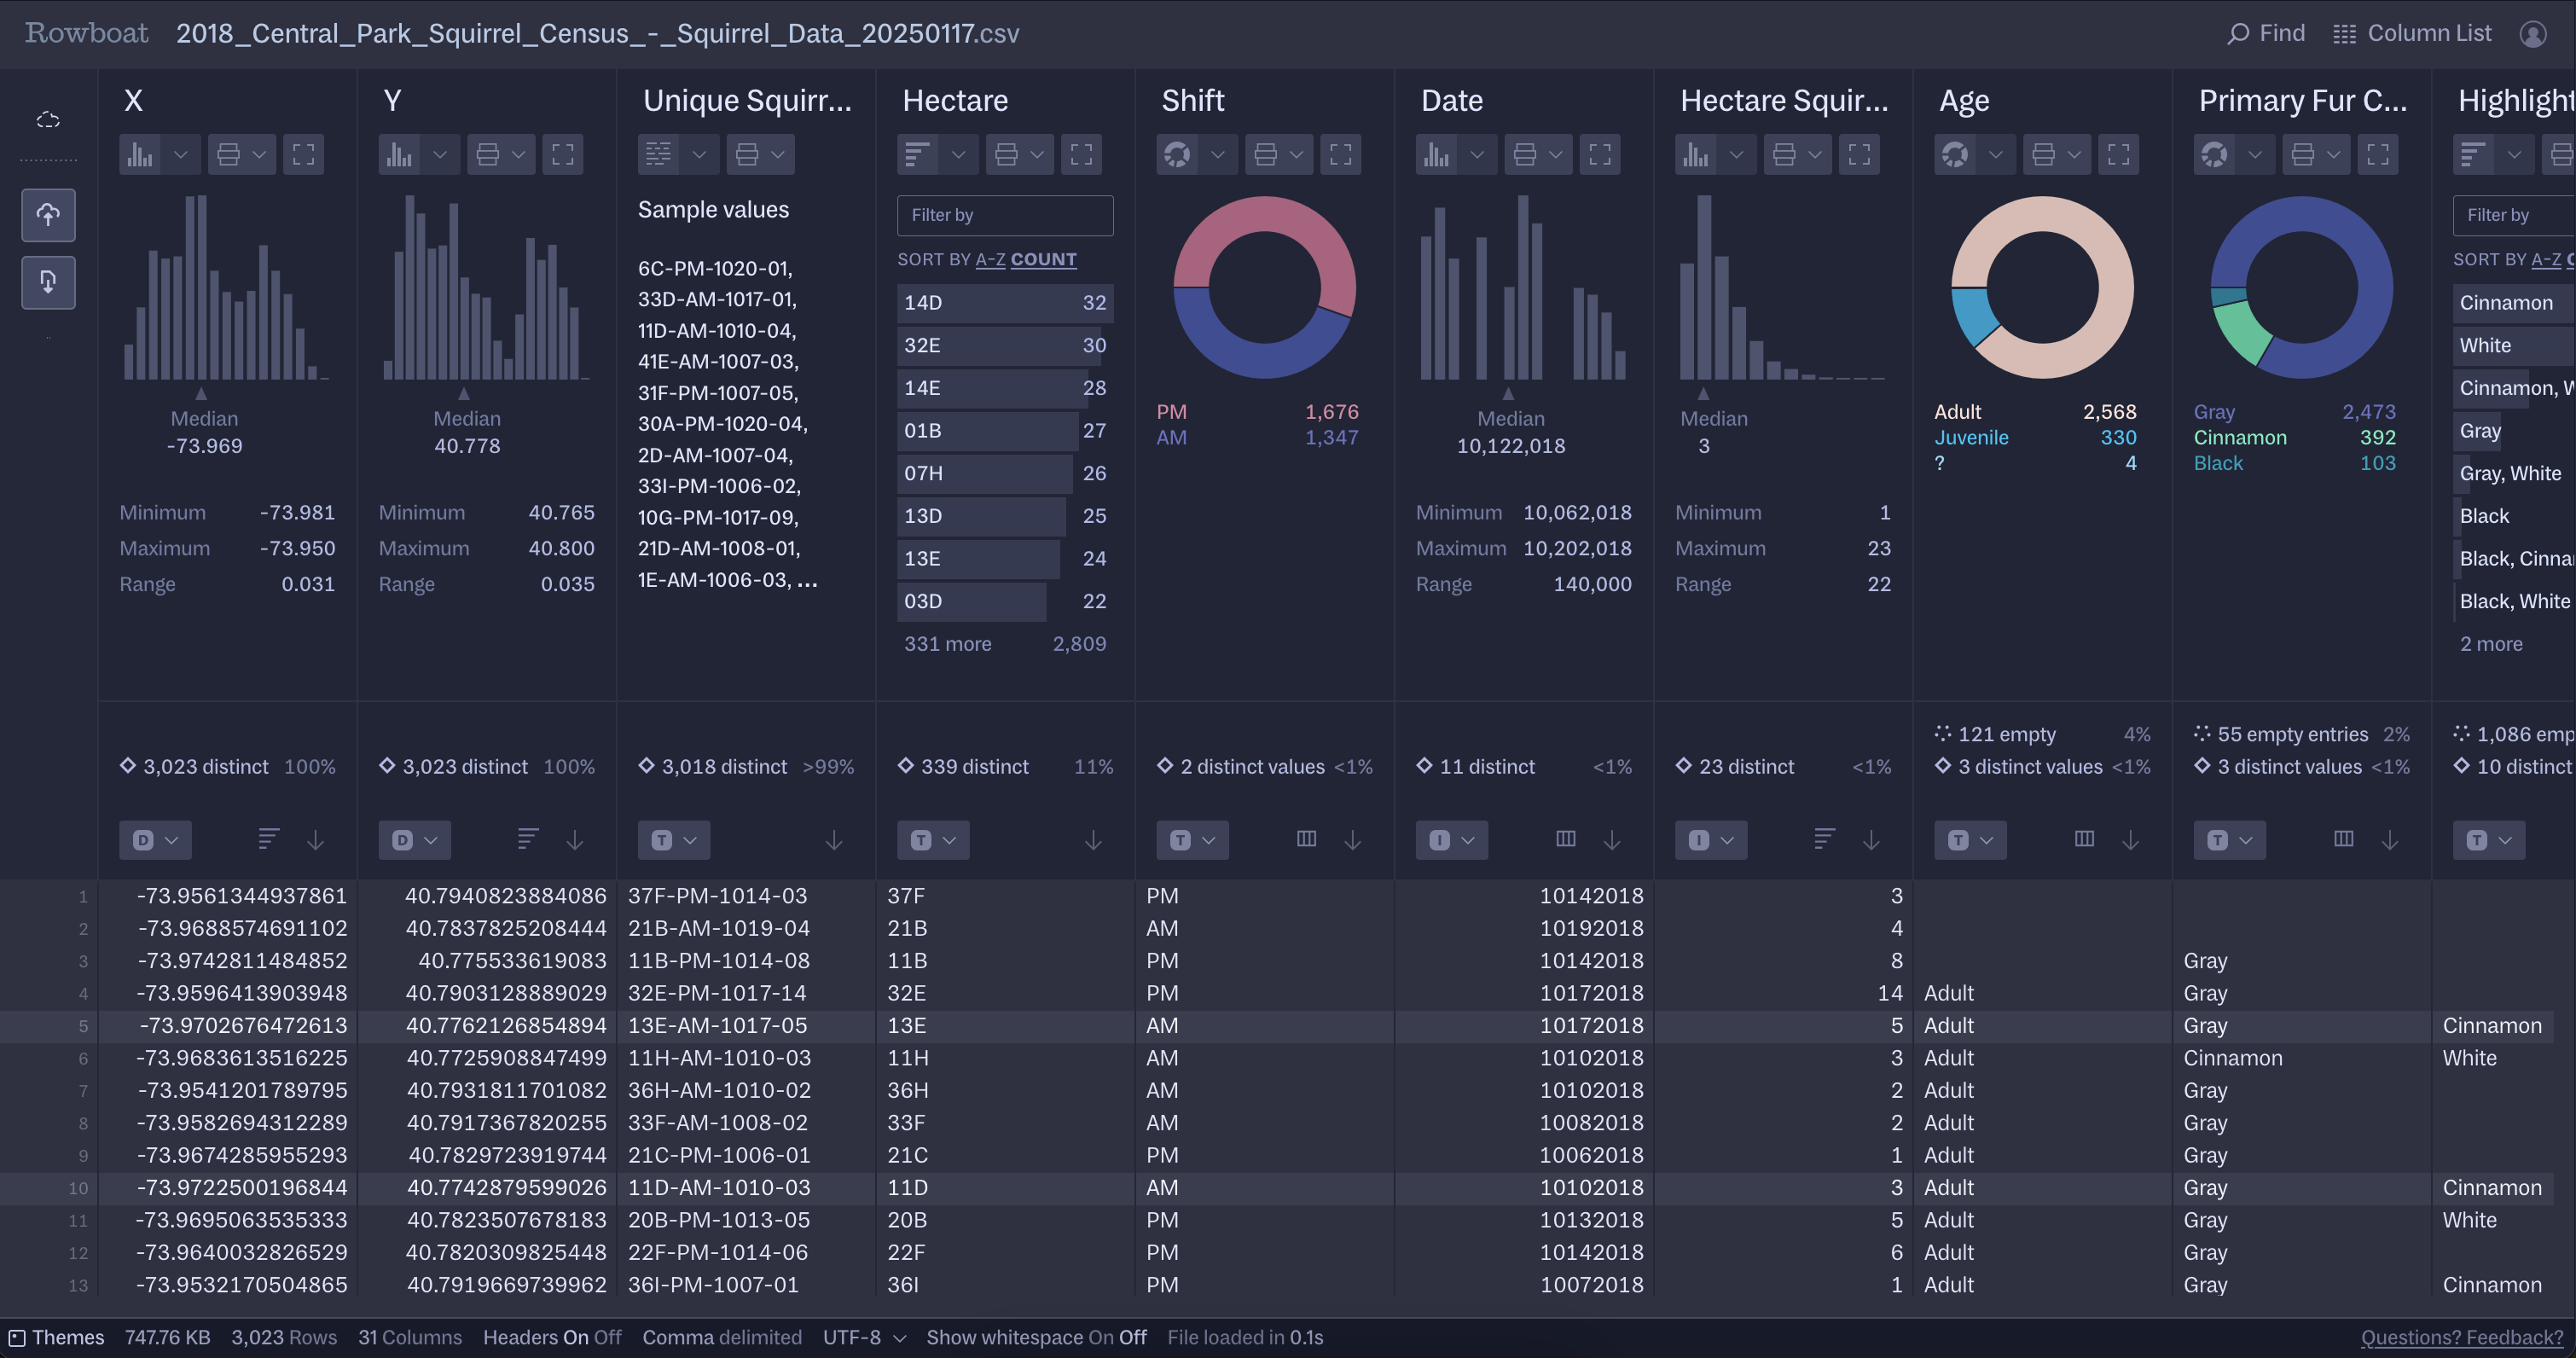
Task: Turn Show whitespace Off
Action: (x=1133, y=1337)
